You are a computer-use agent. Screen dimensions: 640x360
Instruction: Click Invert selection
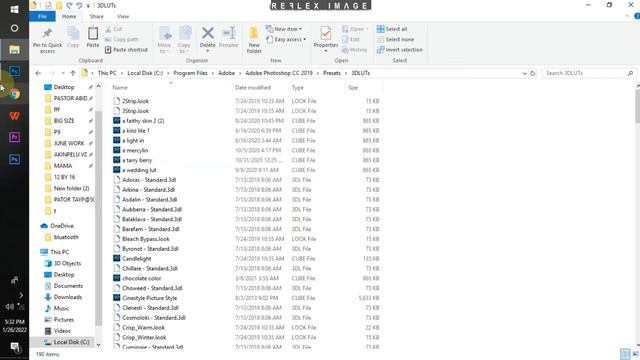[400, 50]
